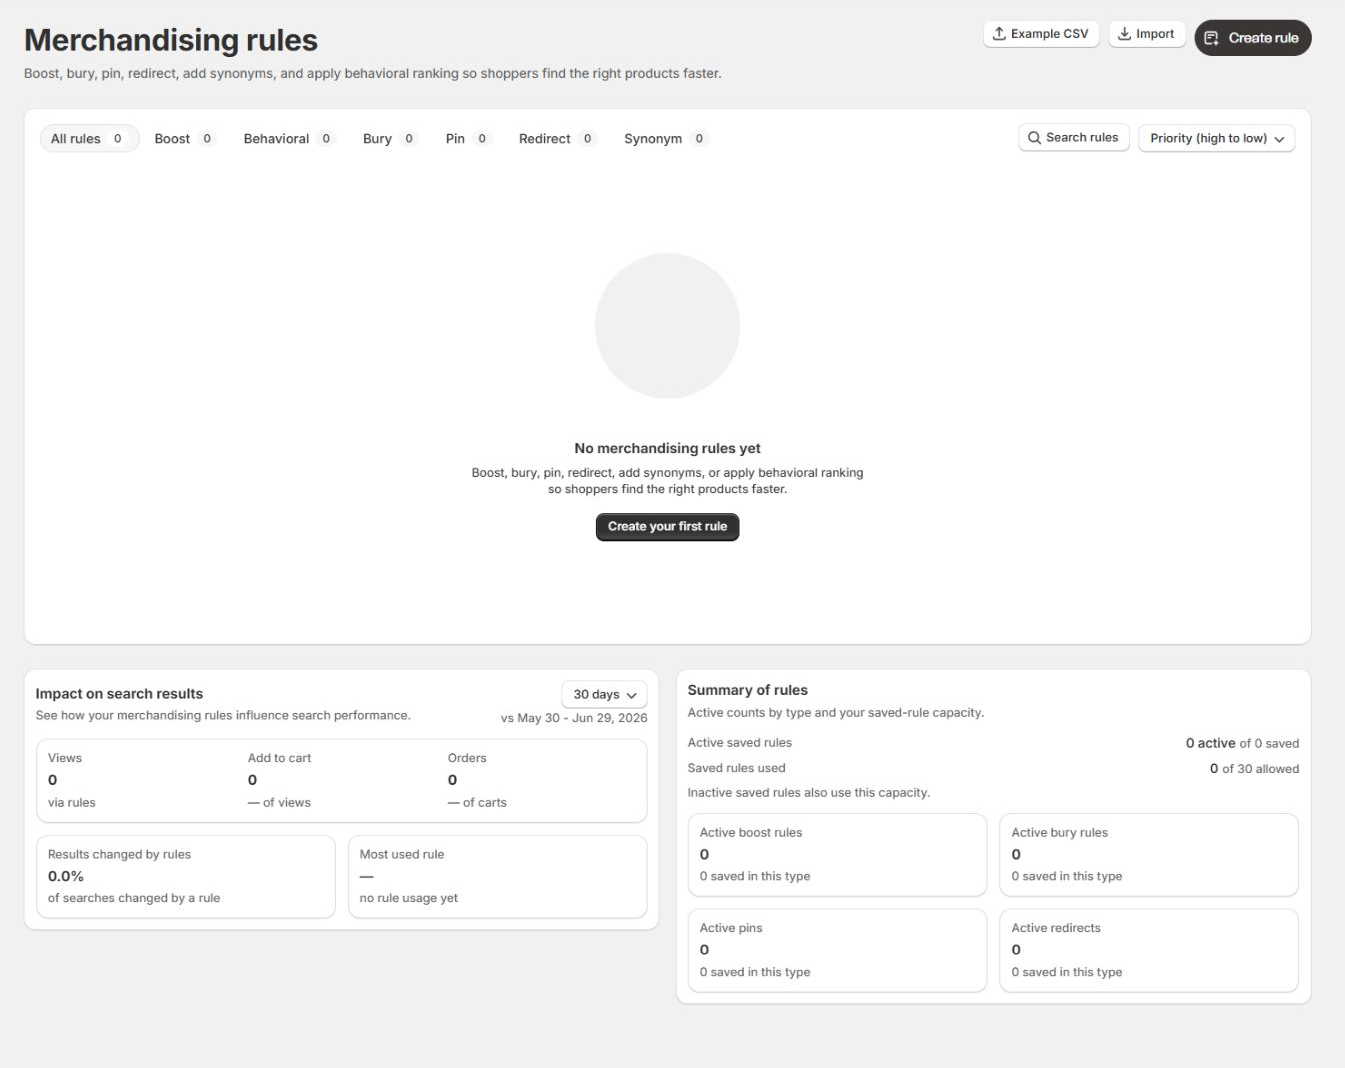Click the Summary of rules heading
Image resolution: width=1345 pixels, height=1068 pixels.
click(747, 690)
